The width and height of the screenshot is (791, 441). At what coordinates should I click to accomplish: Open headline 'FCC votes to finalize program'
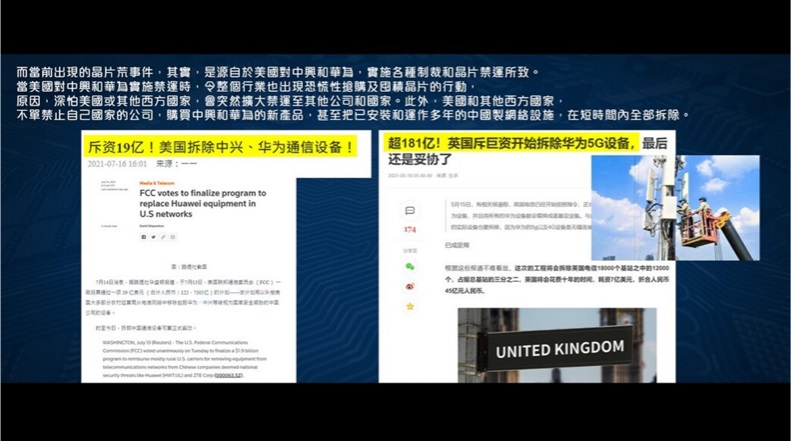click(202, 203)
